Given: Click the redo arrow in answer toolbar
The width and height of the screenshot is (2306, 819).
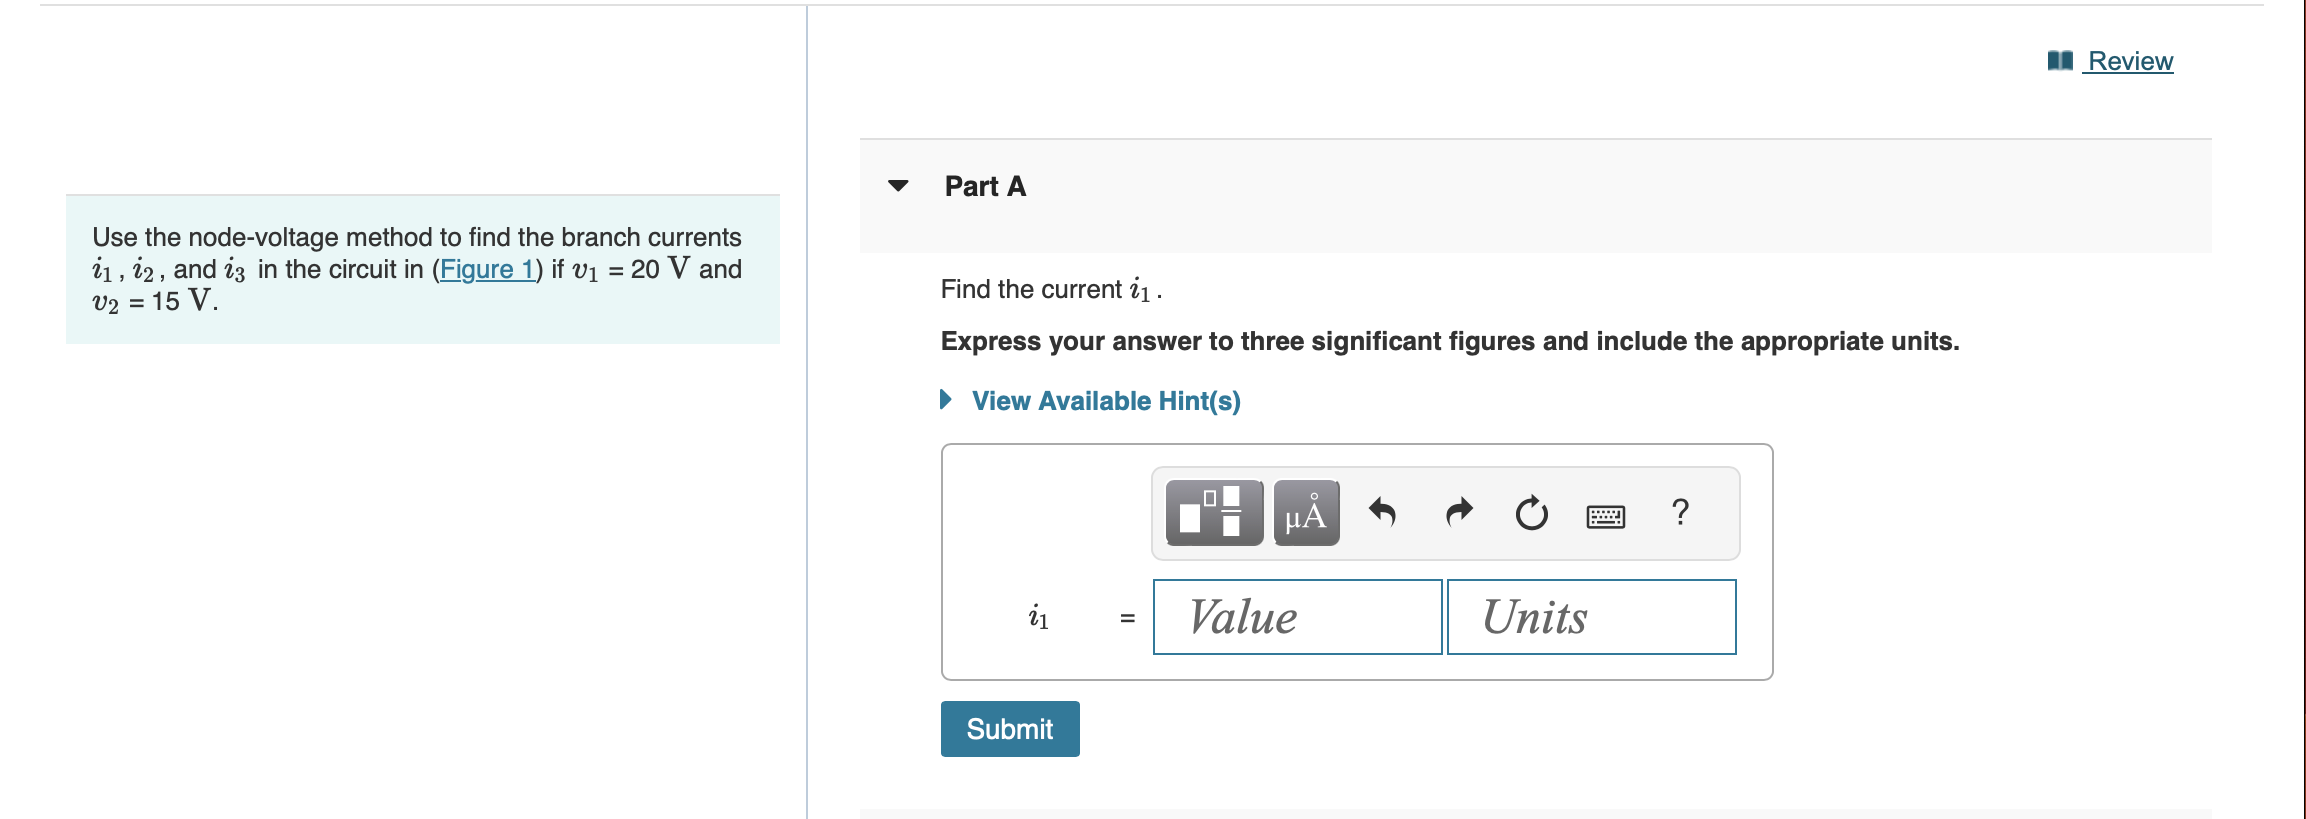Looking at the screenshot, I should coord(1457,512).
